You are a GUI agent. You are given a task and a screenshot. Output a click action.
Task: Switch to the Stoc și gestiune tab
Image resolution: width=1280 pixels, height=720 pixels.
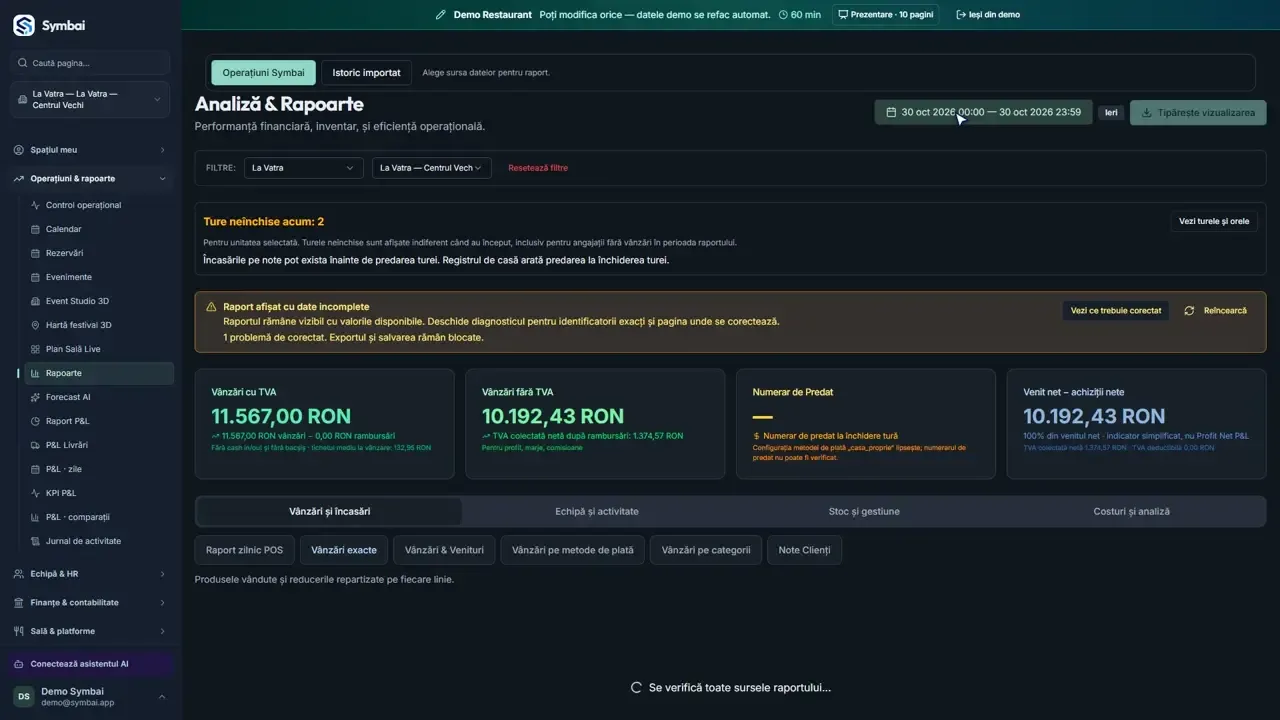click(x=864, y=512)
